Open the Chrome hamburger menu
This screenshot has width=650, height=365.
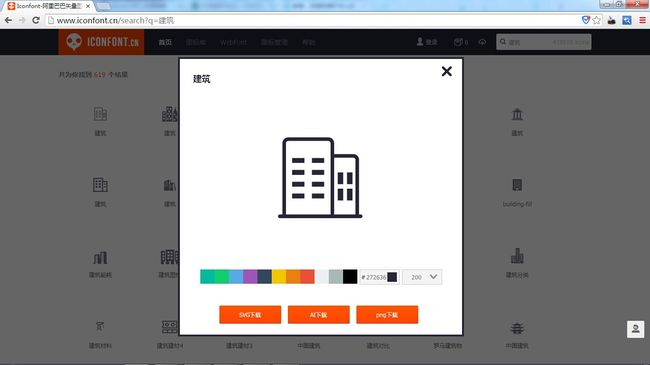coord(642,20)
